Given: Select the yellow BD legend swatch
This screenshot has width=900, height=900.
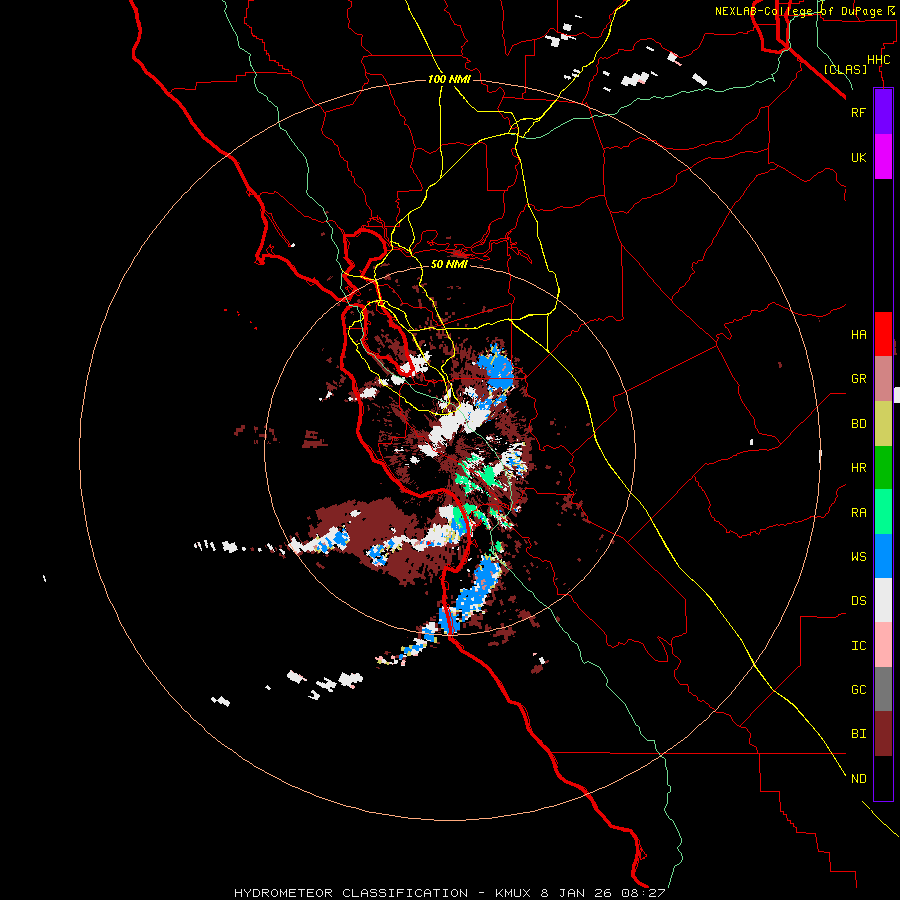Looking at the screenshot, I should click(883, 424).
